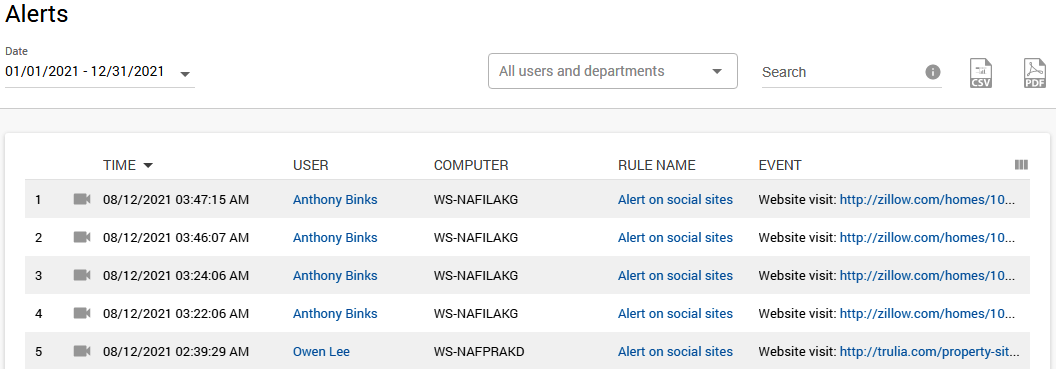
Task: Play video recording for row 3
Action: coord(82,275)
